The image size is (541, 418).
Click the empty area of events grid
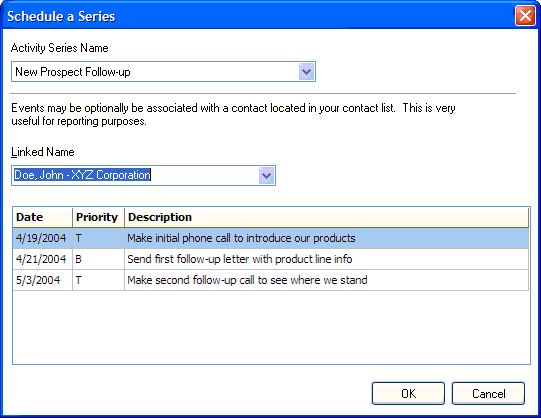pyautogui.click(x=270, y=327)
